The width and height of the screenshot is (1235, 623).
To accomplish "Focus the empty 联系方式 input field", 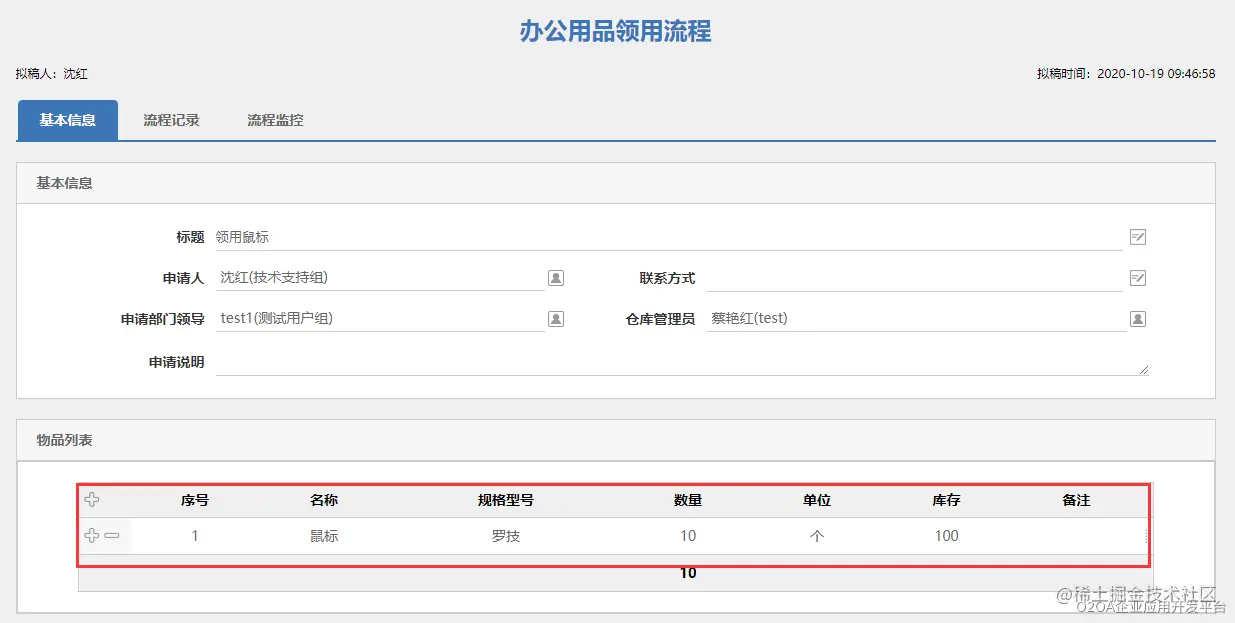I will [x=914, y=278].
